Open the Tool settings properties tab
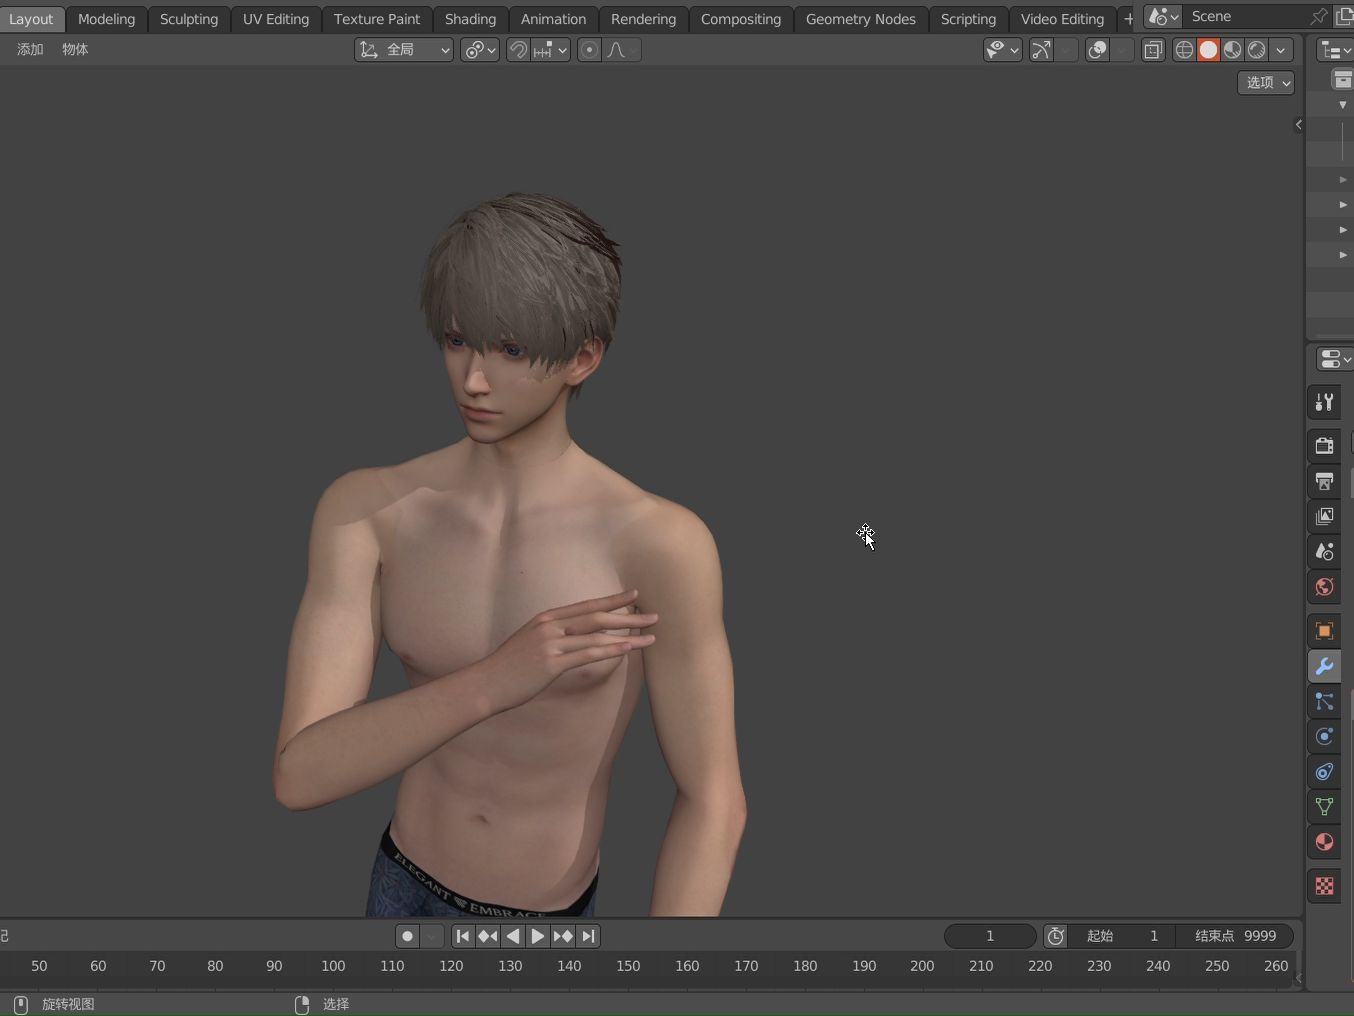This screenshot has width=1354, height=1016. click(1324, 402)
